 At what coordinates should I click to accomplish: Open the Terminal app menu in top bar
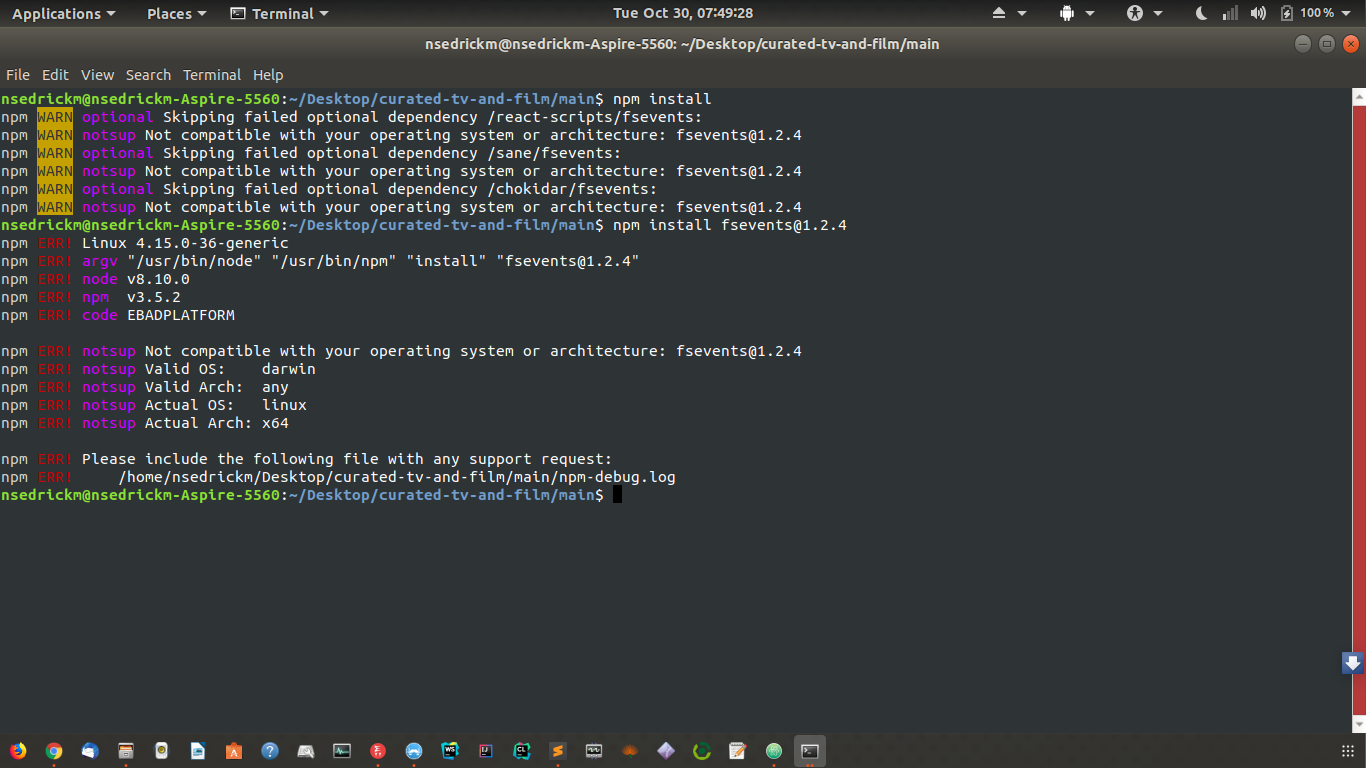coord(279,13)
